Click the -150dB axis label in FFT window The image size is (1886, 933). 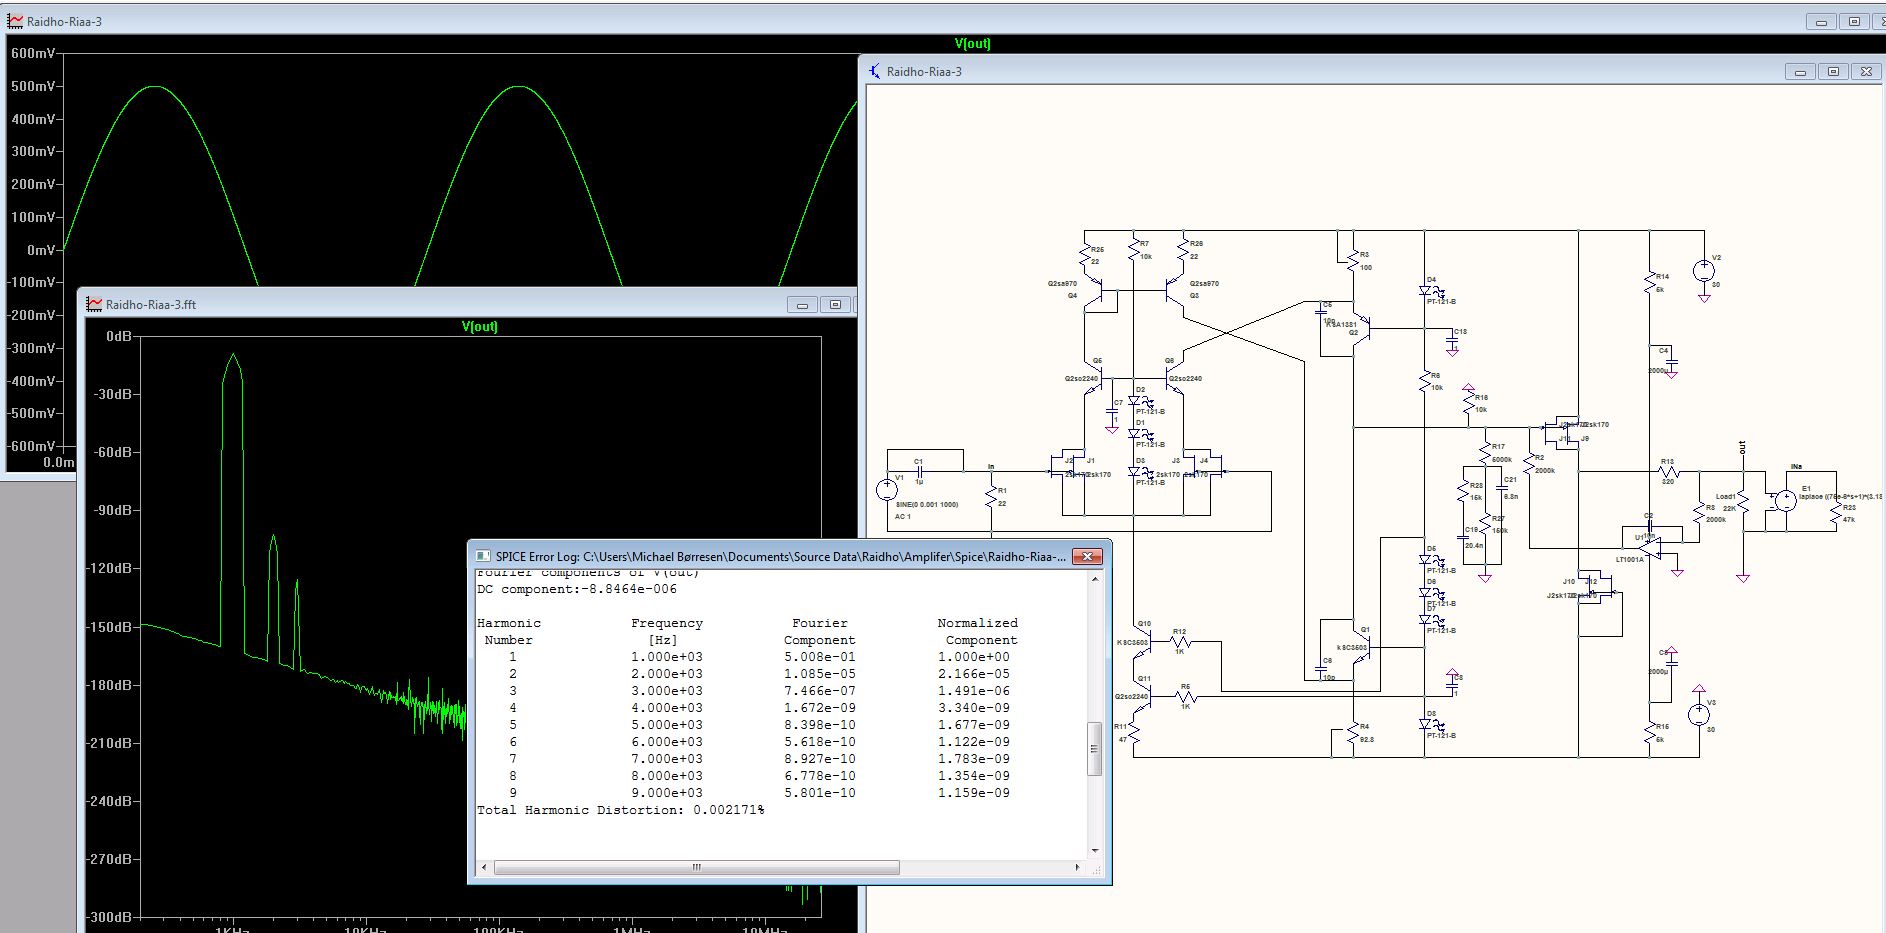[x=110, y=627]
